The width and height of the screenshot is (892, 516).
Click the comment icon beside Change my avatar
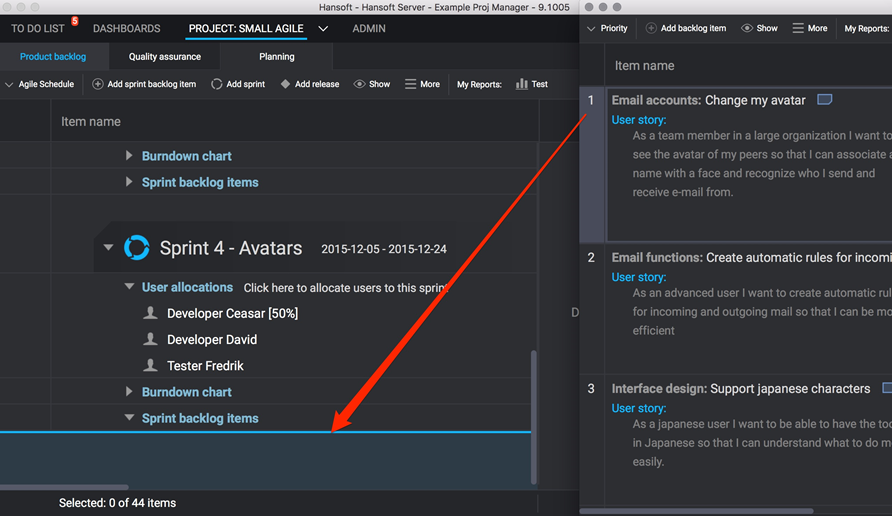(825, 100)
